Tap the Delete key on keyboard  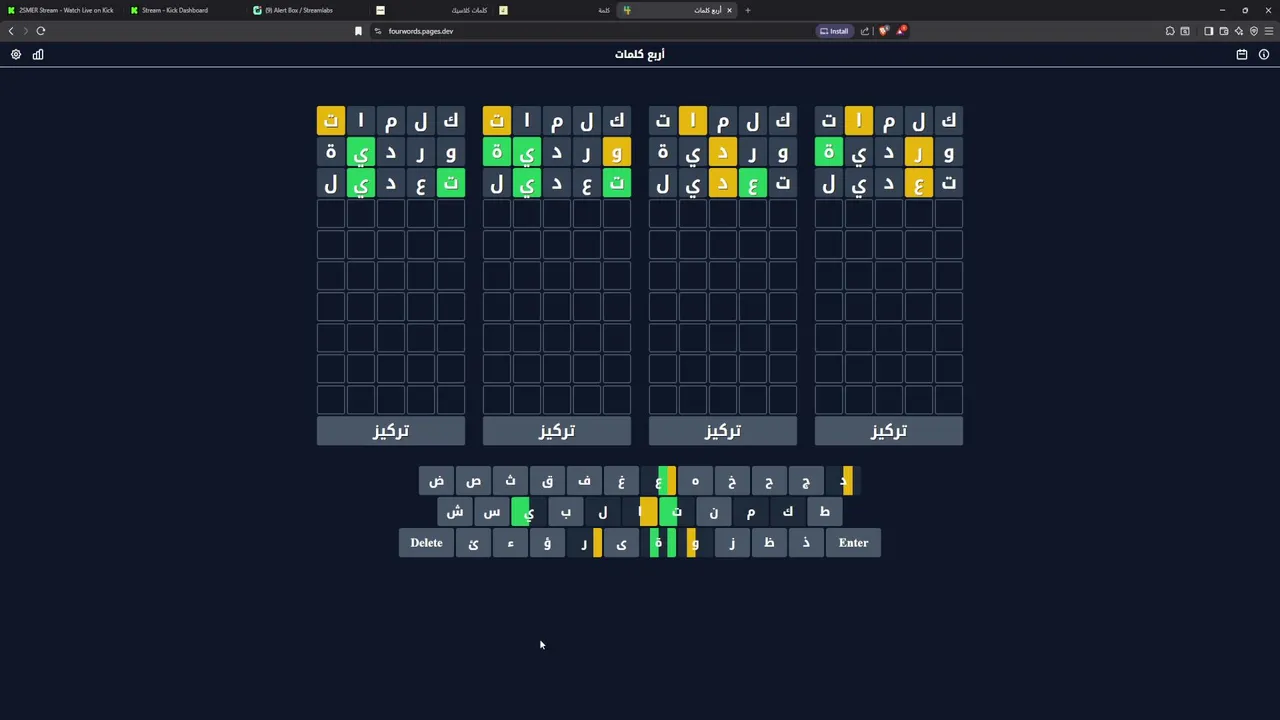(426, 543)
